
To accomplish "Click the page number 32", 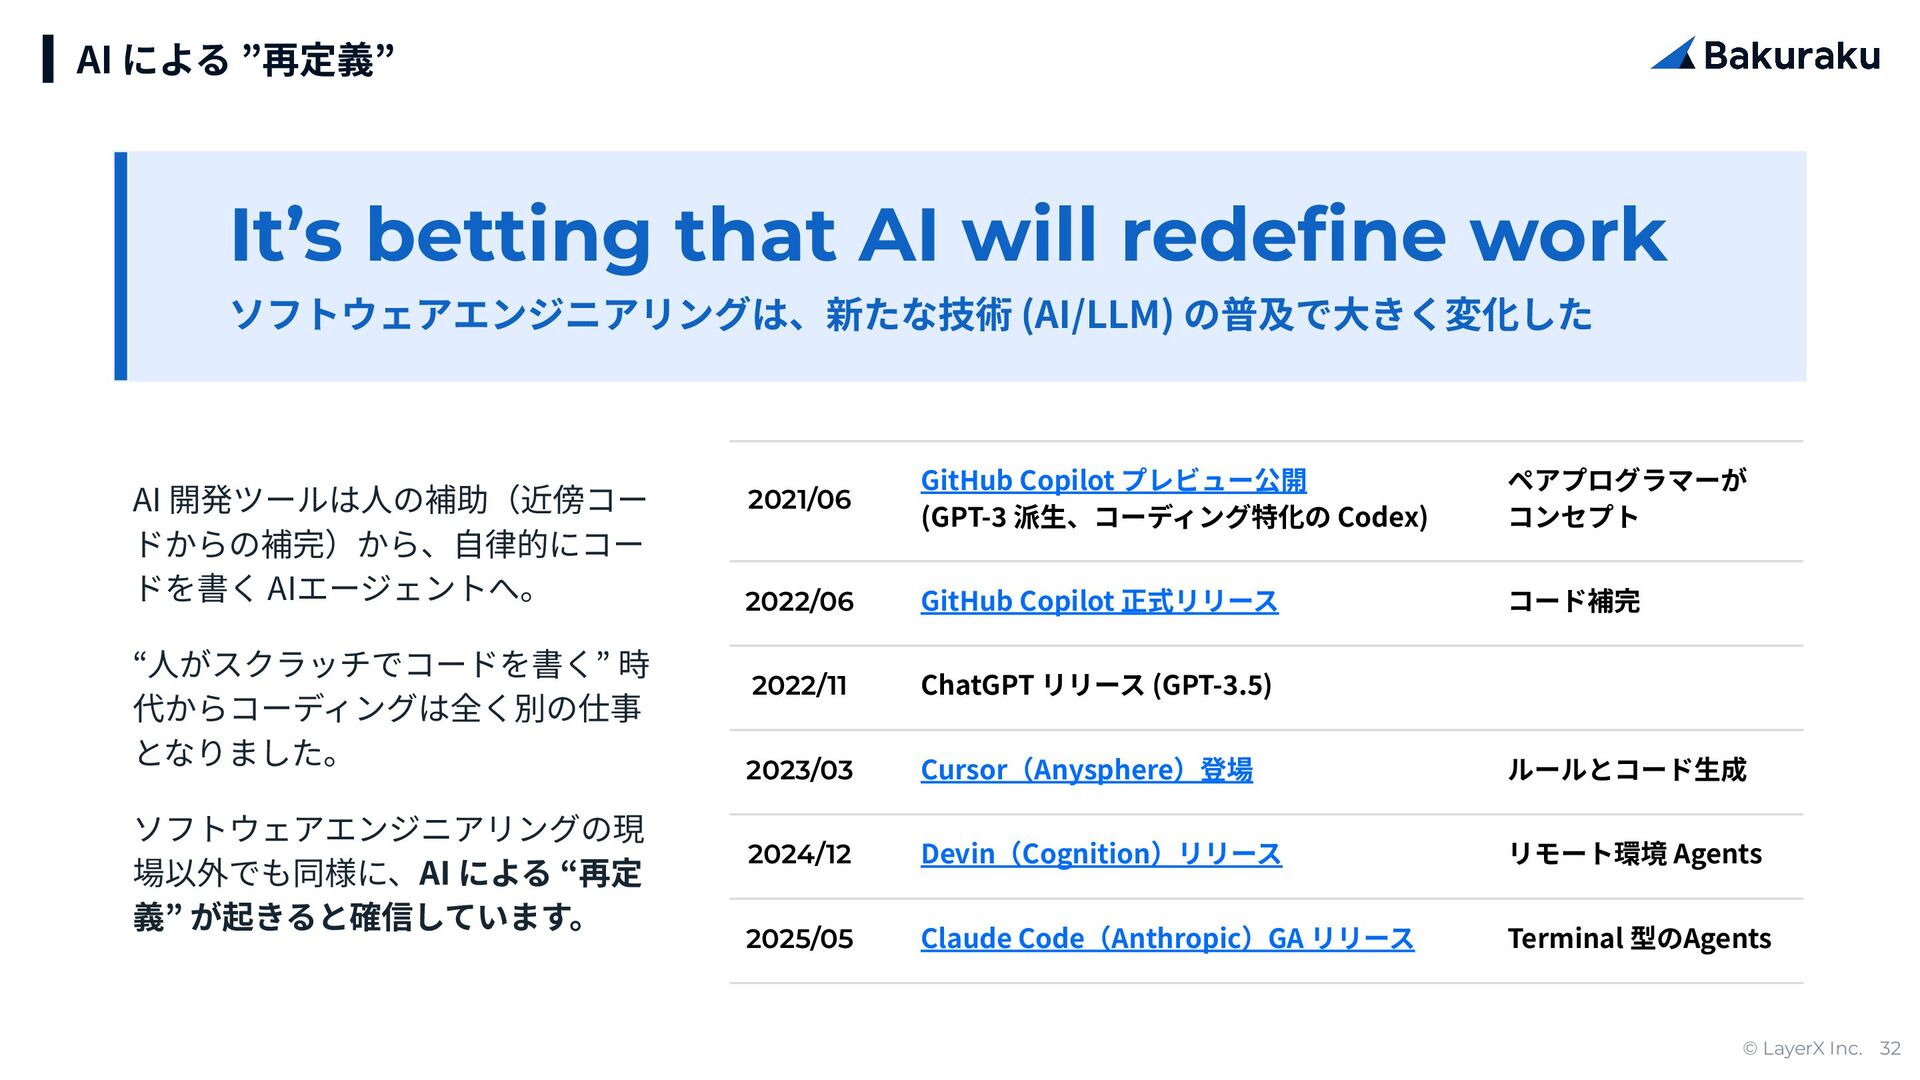I will 1889,1048.
